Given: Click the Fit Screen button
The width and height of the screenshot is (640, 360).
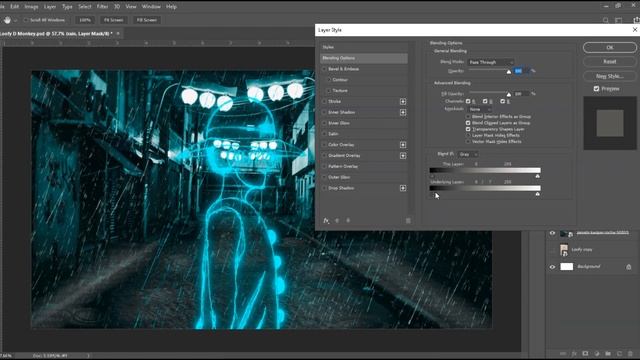Looking at the screenshot, I should [113, 20].
